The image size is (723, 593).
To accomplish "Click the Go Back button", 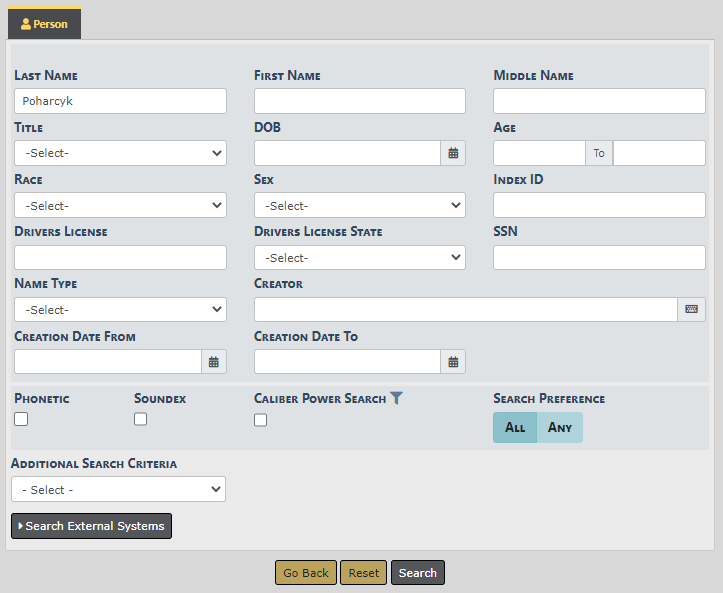I will (x=306, y=573).
